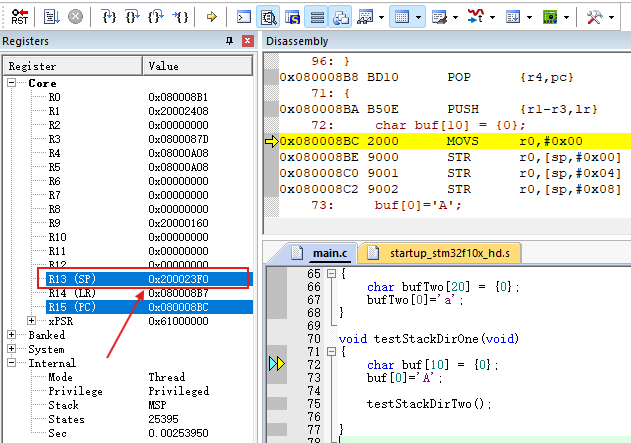Select the R13 (SP) register row

tap(149, 279)
